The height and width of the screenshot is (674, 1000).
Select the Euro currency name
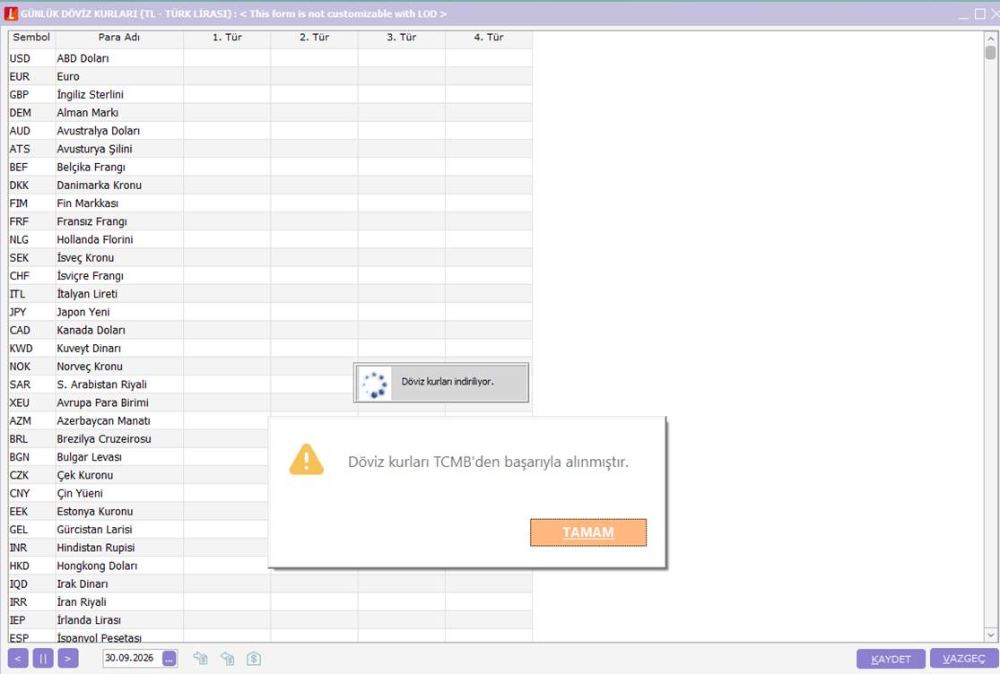119,77
